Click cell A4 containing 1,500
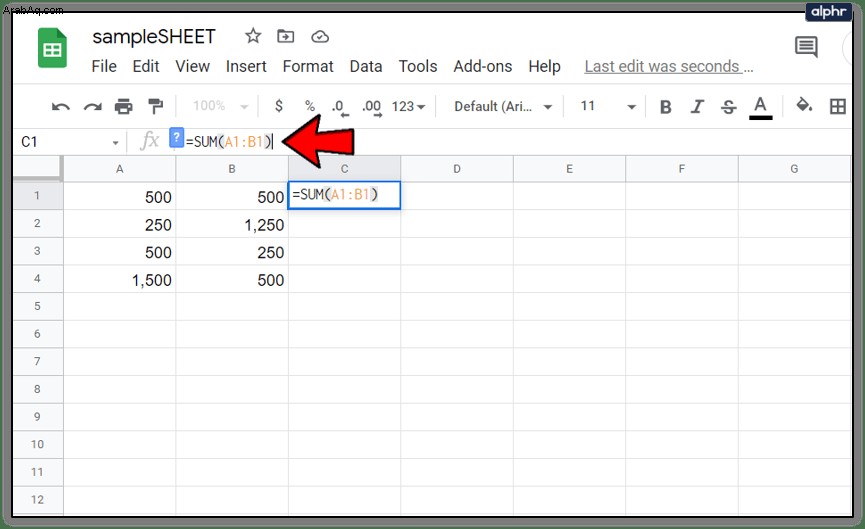Viewport: 865px width, 529px height. pos(120,279)
